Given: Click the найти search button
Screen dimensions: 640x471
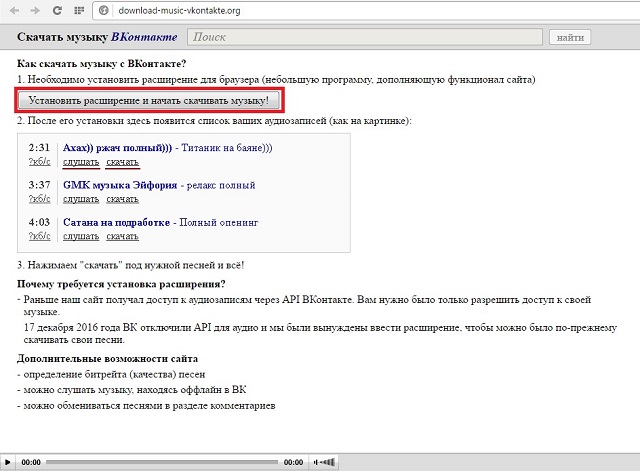Looking at the screenshot, I should coord(570,38).
